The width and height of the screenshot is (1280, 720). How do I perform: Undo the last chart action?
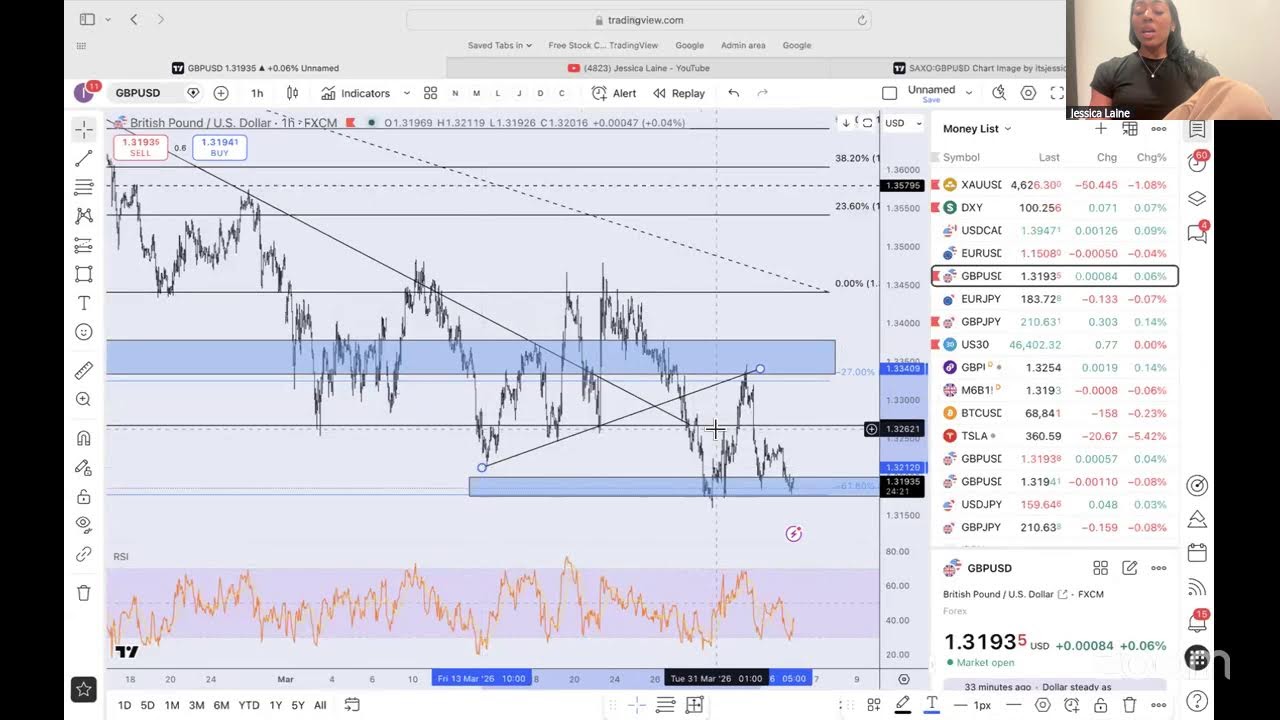tap(734, 93)
